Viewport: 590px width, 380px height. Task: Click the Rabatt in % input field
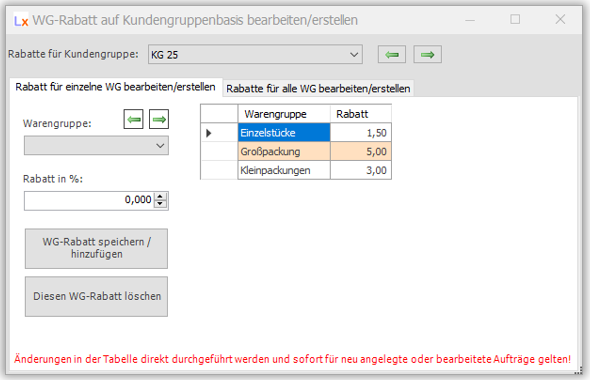point(89,201)
